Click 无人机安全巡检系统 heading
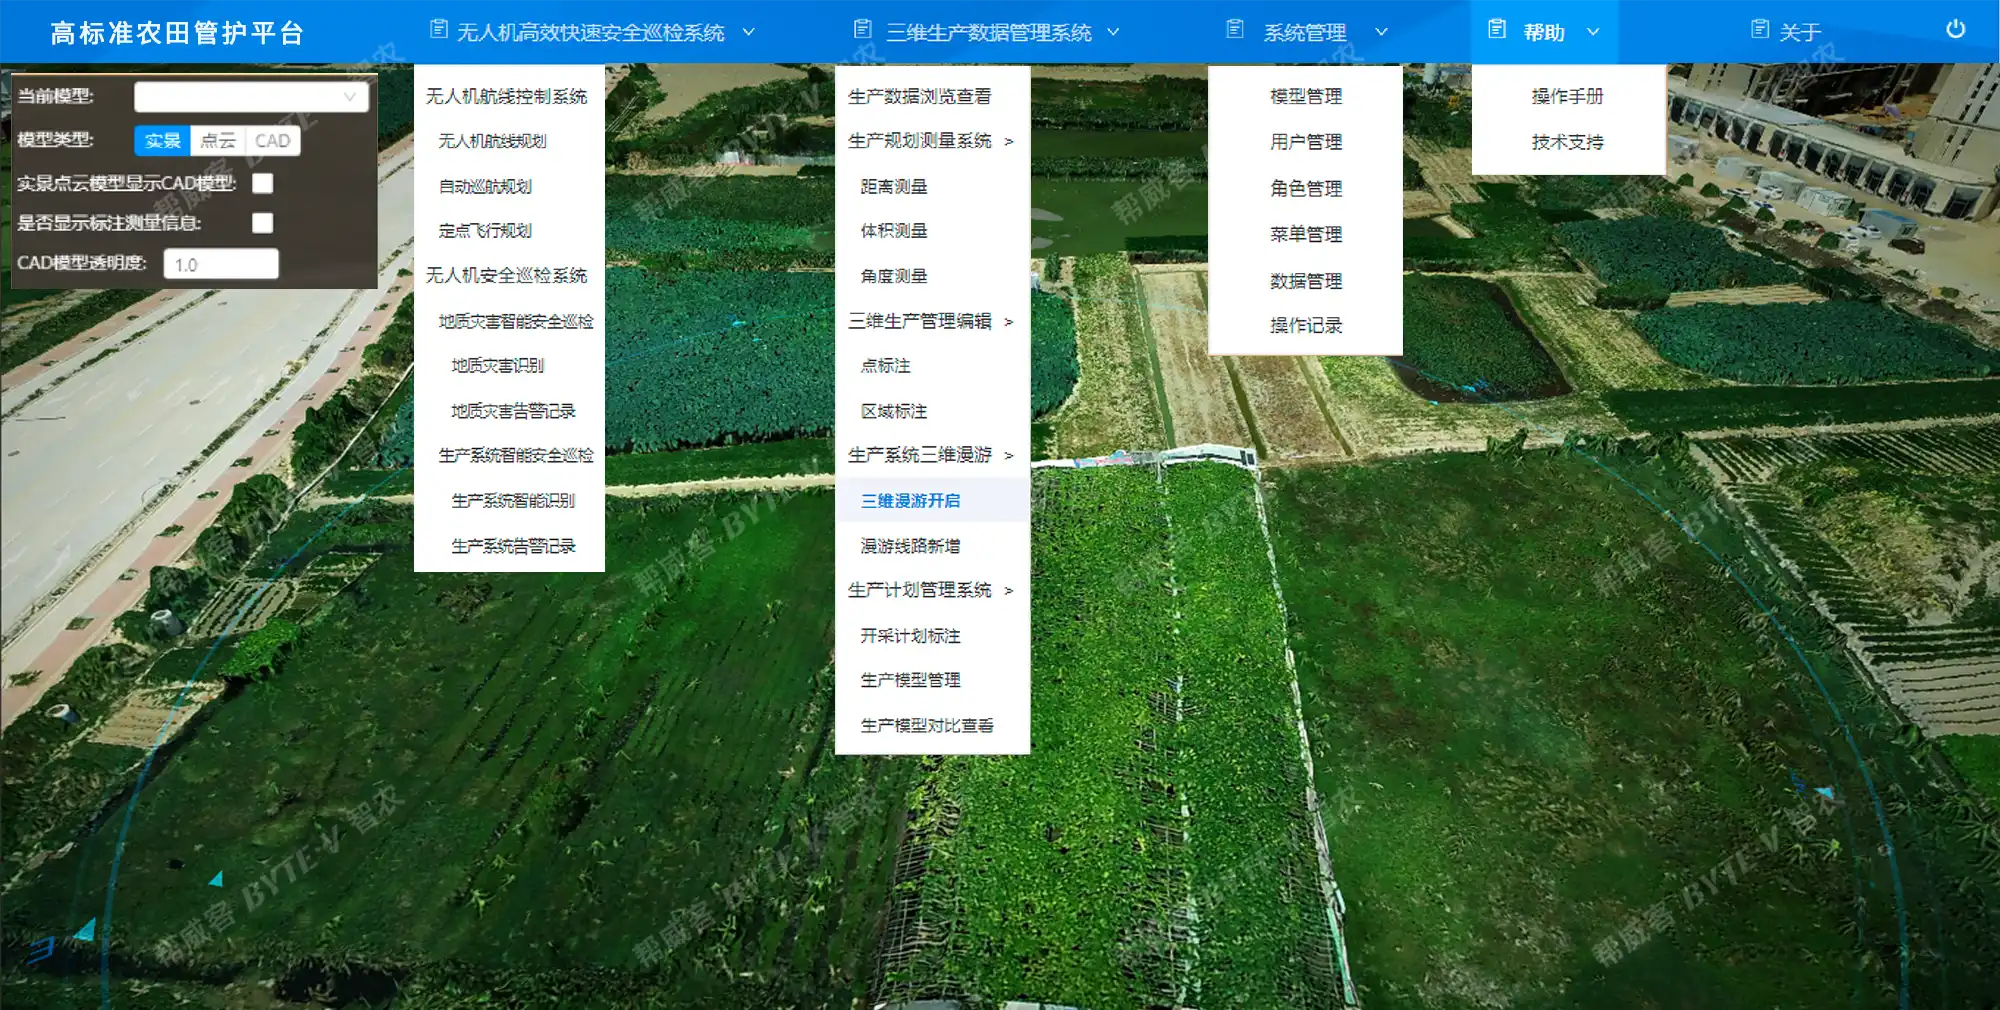 click(x=506, y=275)
